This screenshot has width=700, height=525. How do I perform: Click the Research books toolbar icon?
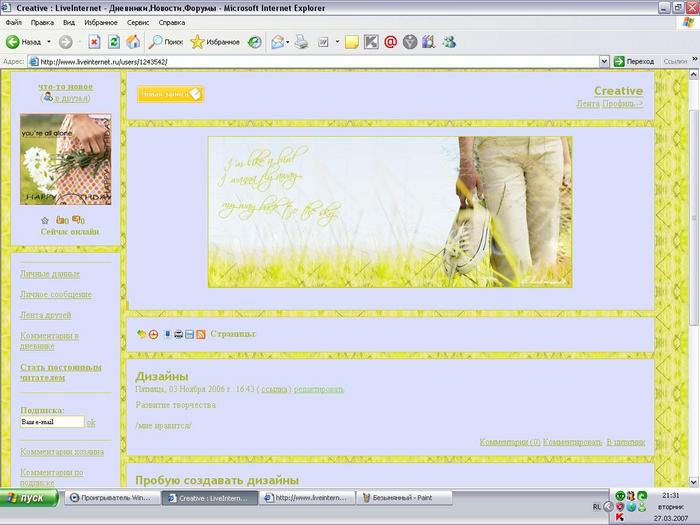[x=429, y=42]
